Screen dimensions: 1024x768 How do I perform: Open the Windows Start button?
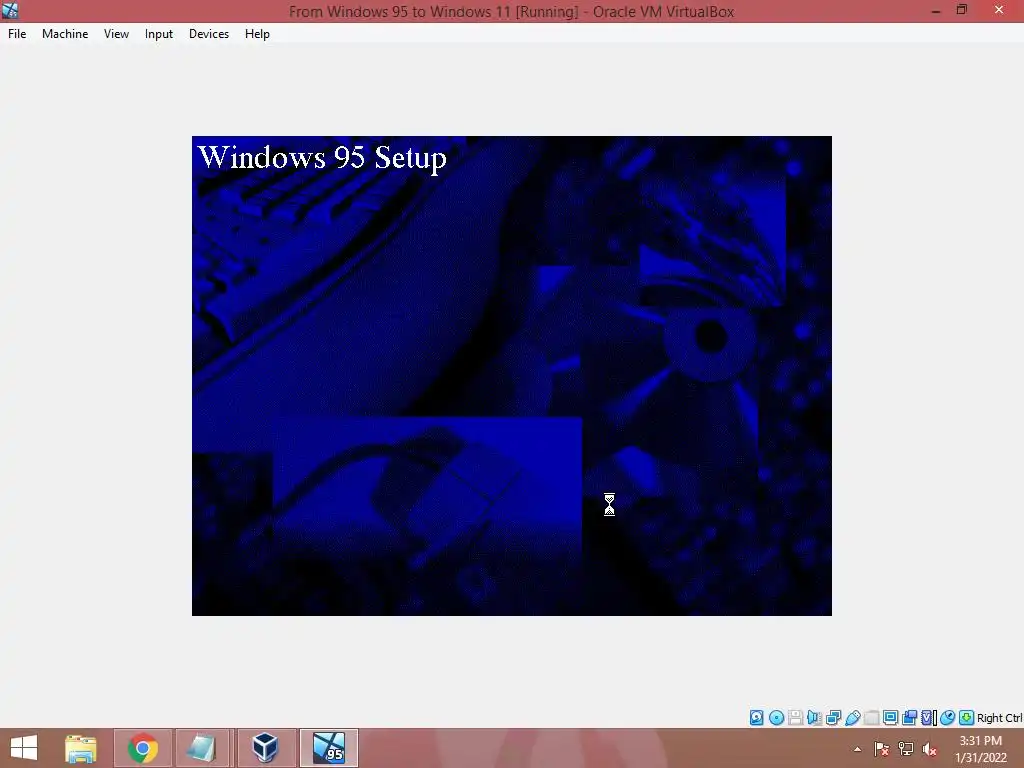[24, 748]
